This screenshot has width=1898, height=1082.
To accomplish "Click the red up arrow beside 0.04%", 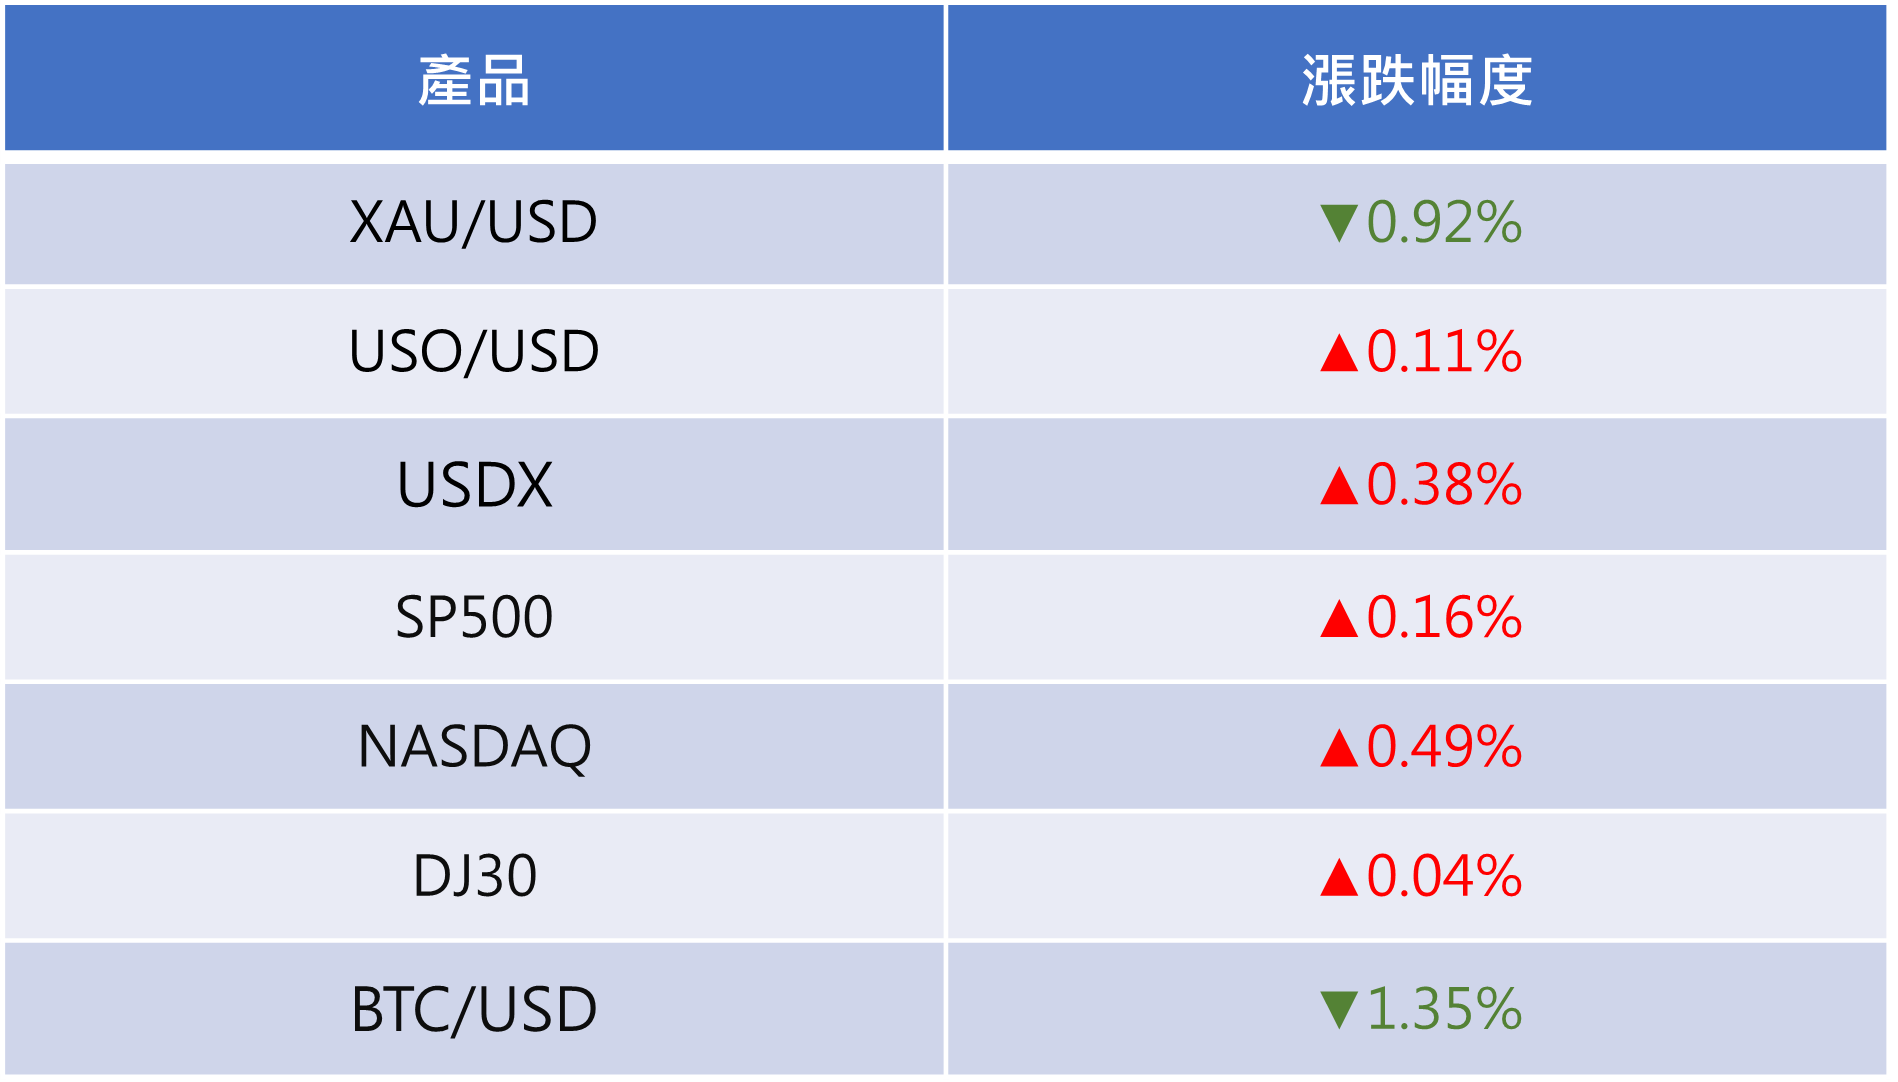I will coord(1338,877).
